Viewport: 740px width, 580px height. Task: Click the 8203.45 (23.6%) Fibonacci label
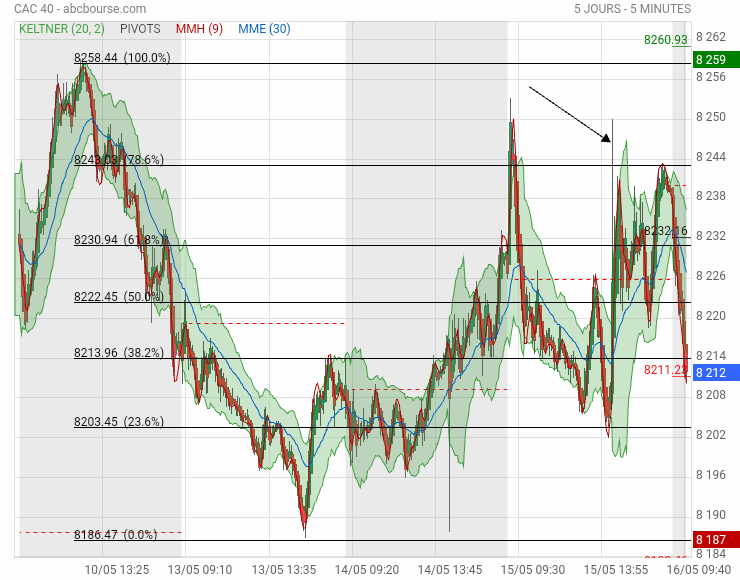tap(119, 421)
